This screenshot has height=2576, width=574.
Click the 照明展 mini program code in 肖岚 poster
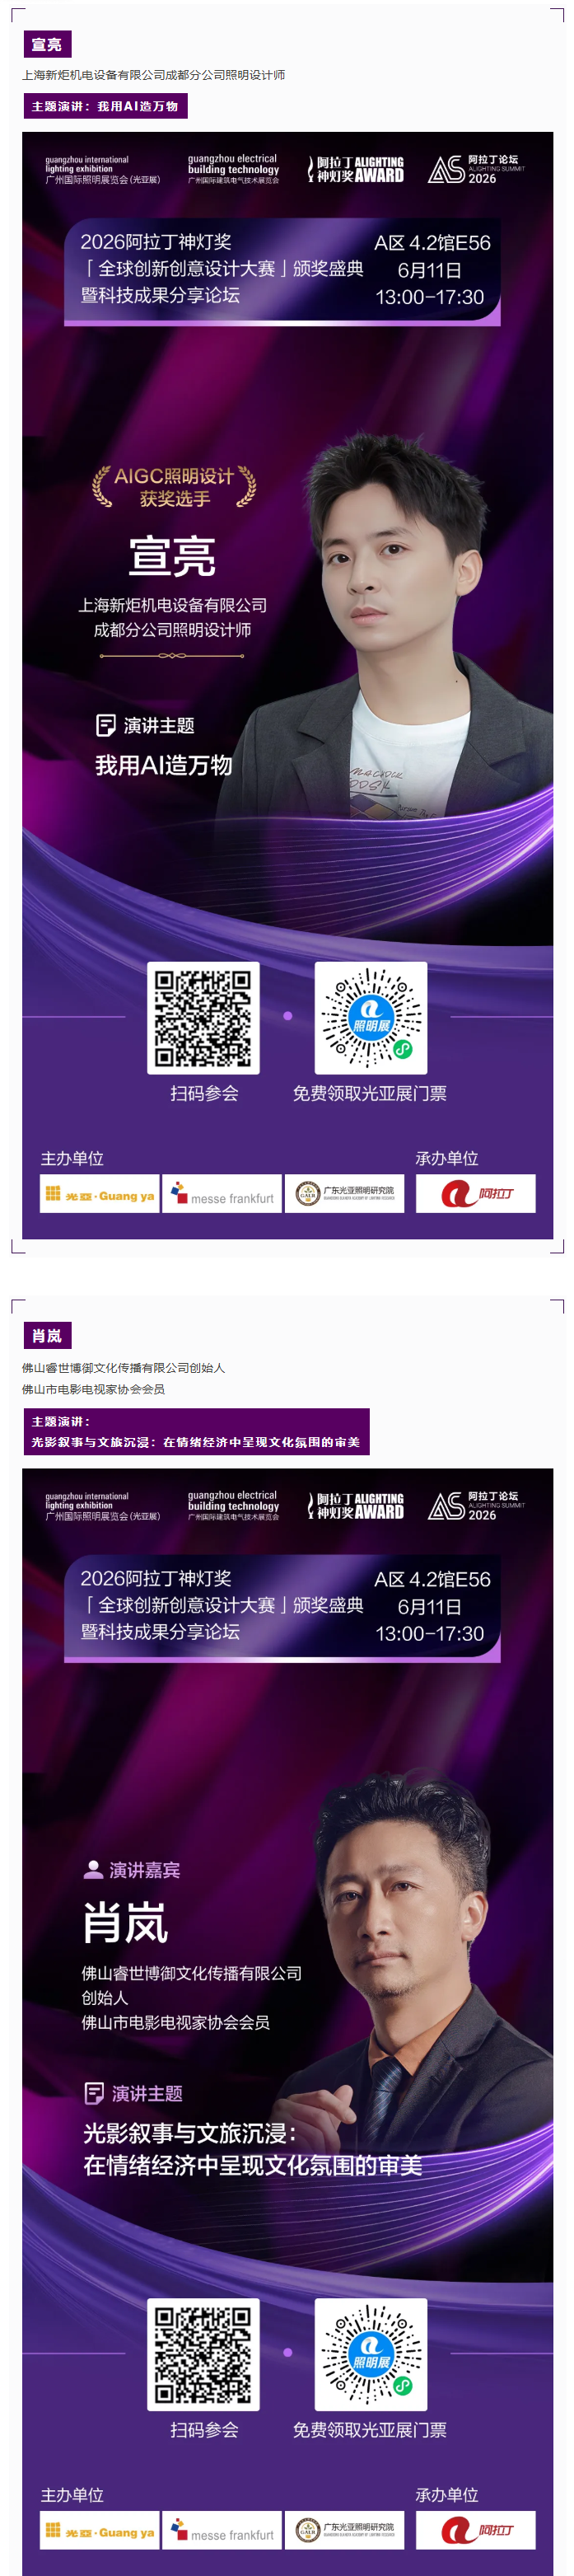click(x=371, y=2354)
